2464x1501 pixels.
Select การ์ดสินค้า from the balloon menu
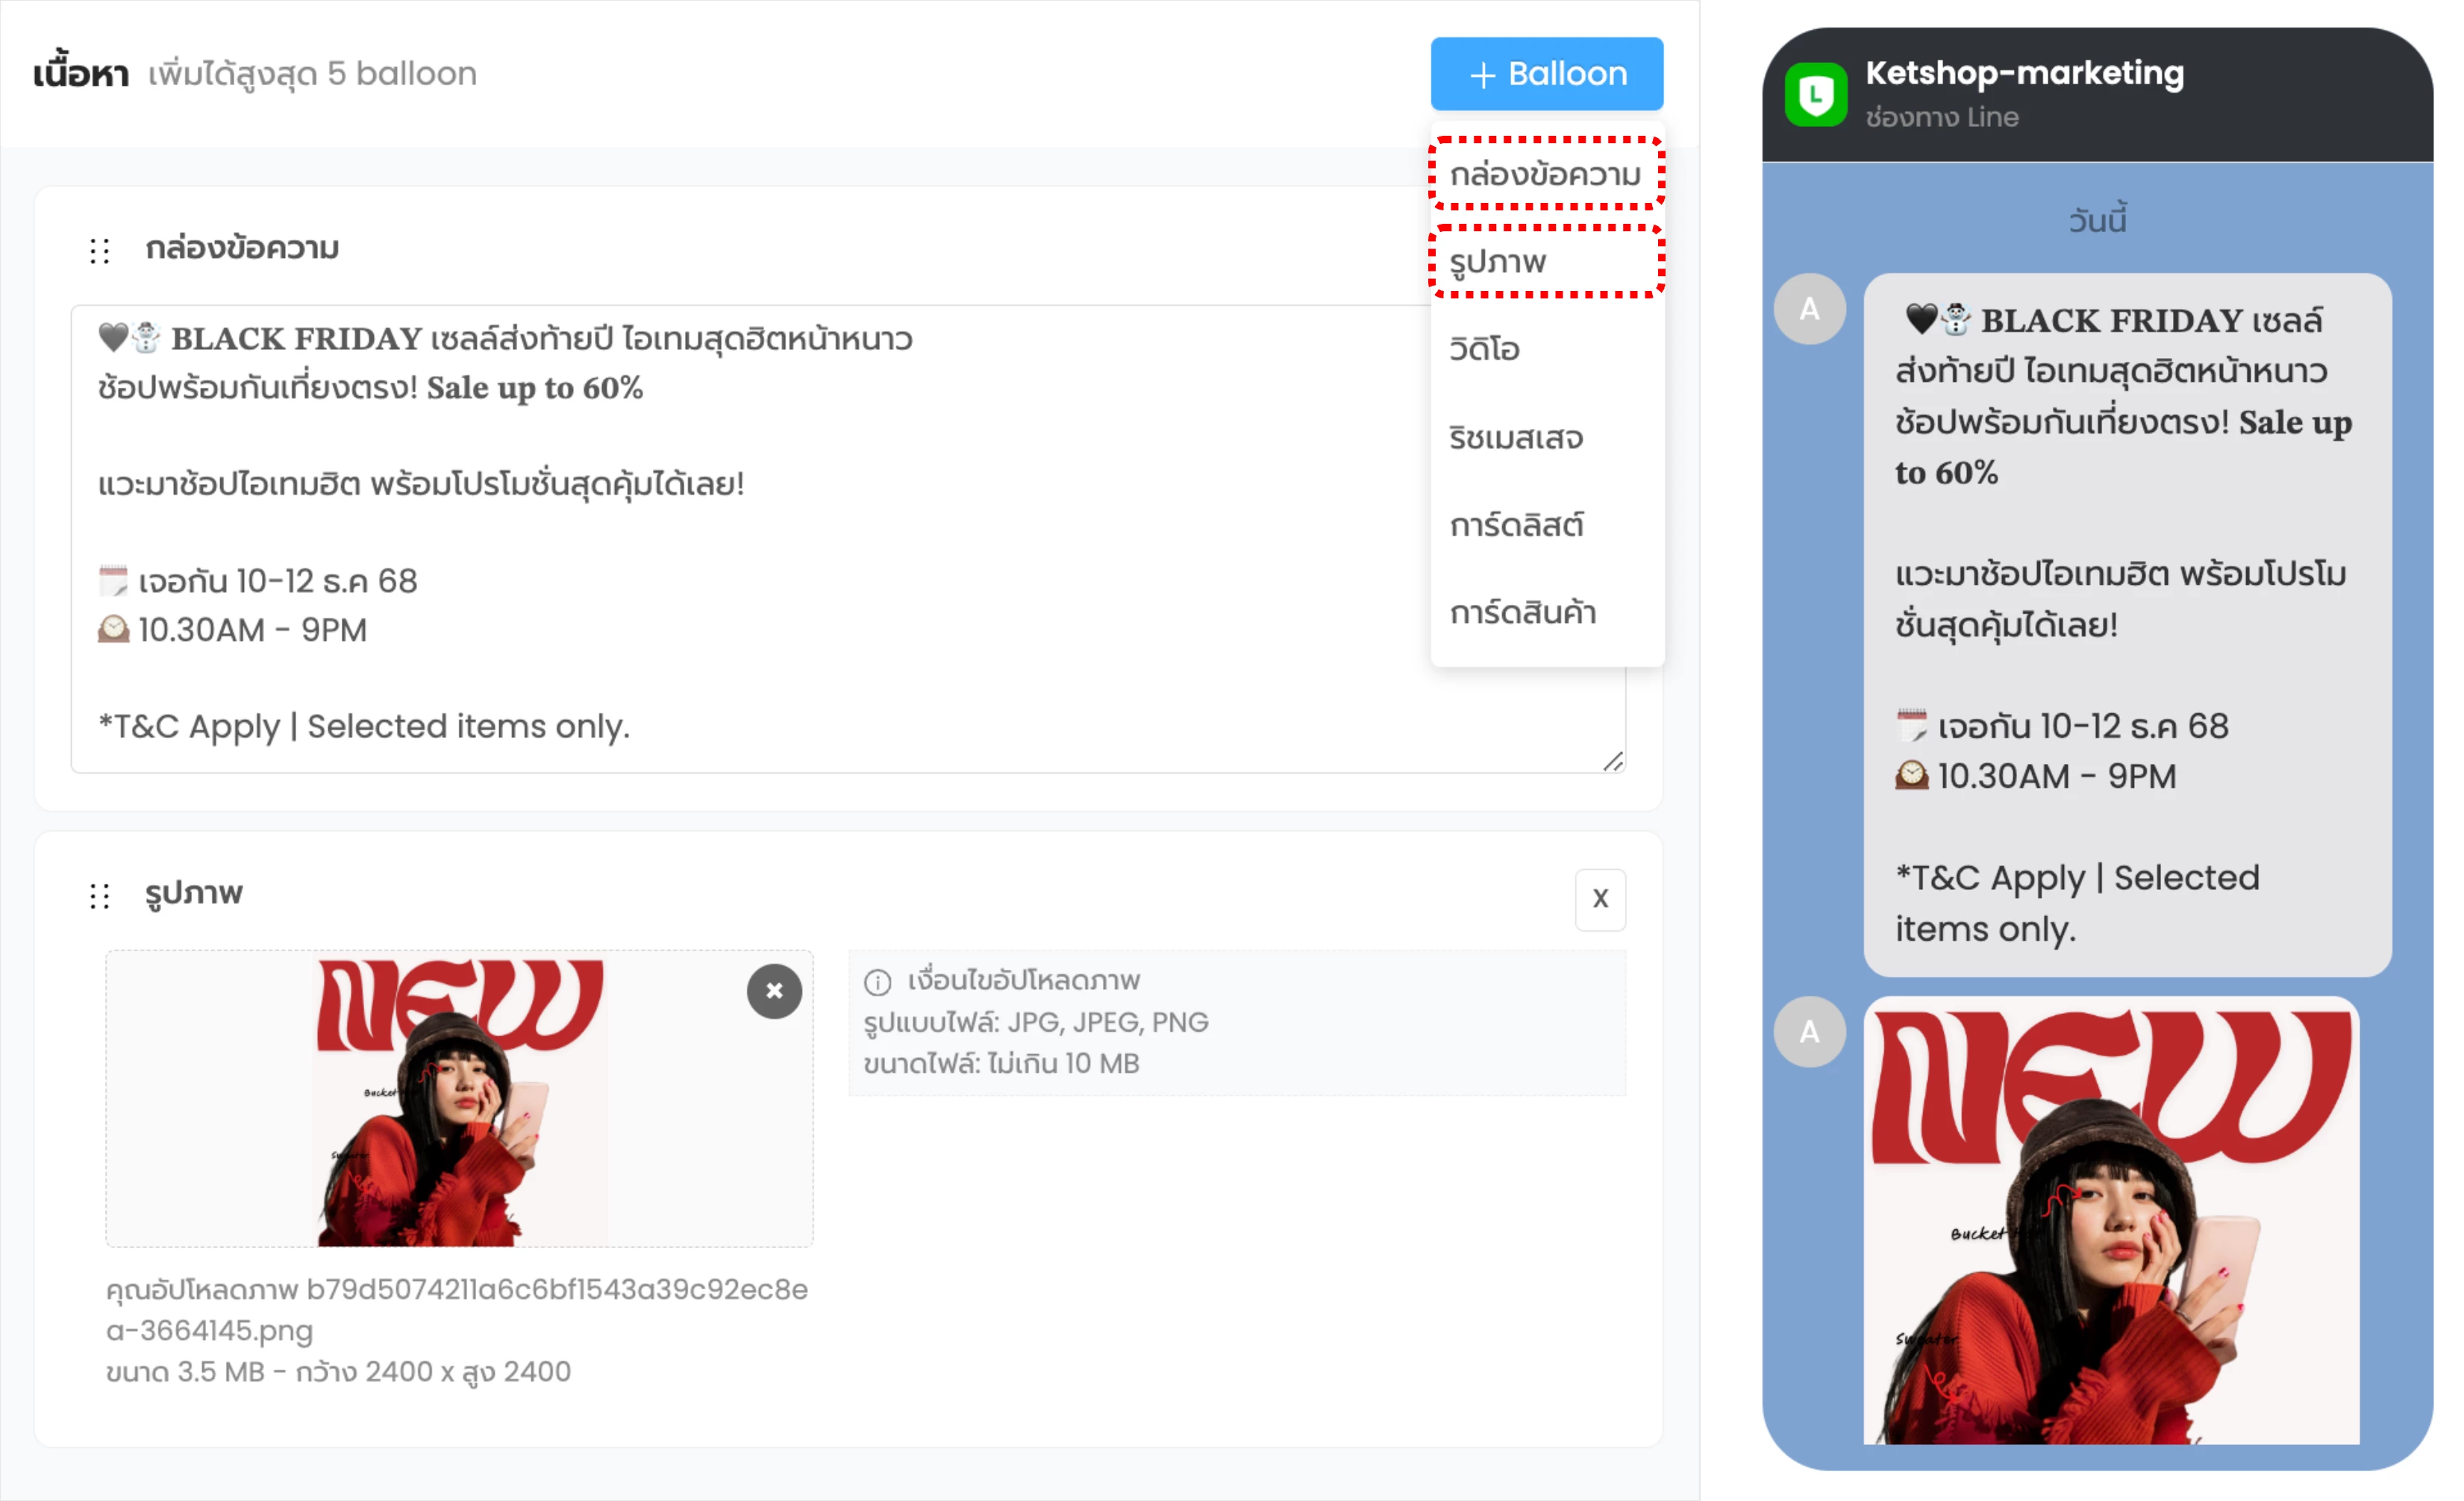tap(1522, 612)
